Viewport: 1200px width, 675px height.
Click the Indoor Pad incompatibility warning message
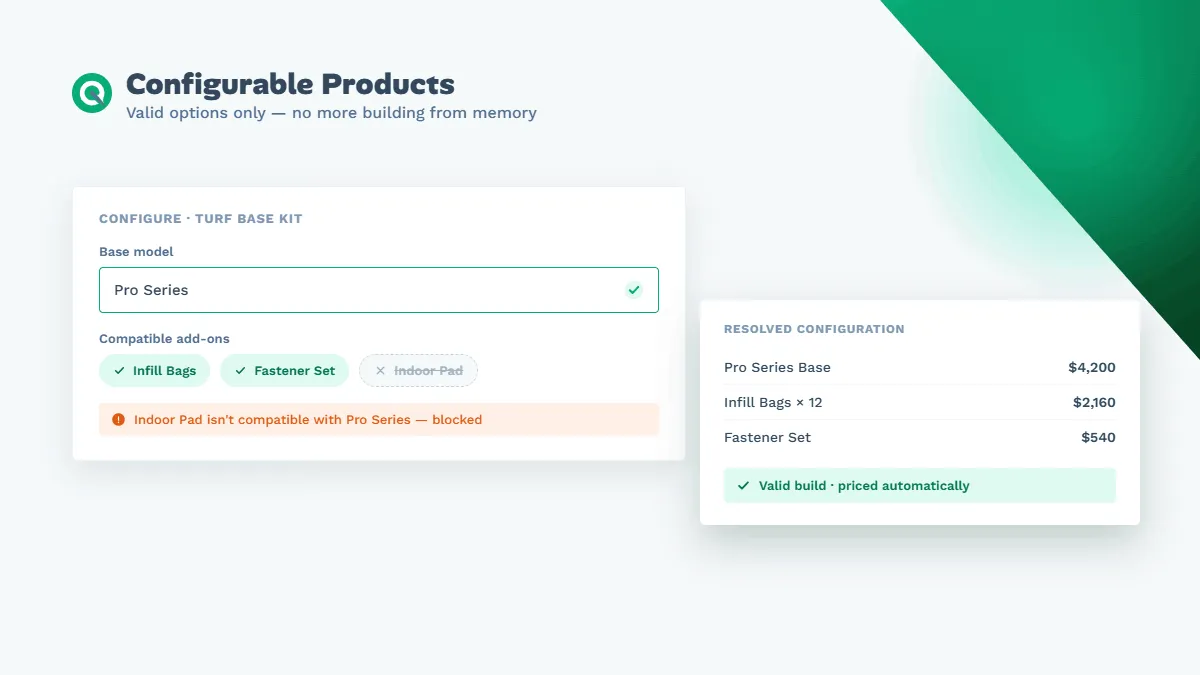(379, 420)
